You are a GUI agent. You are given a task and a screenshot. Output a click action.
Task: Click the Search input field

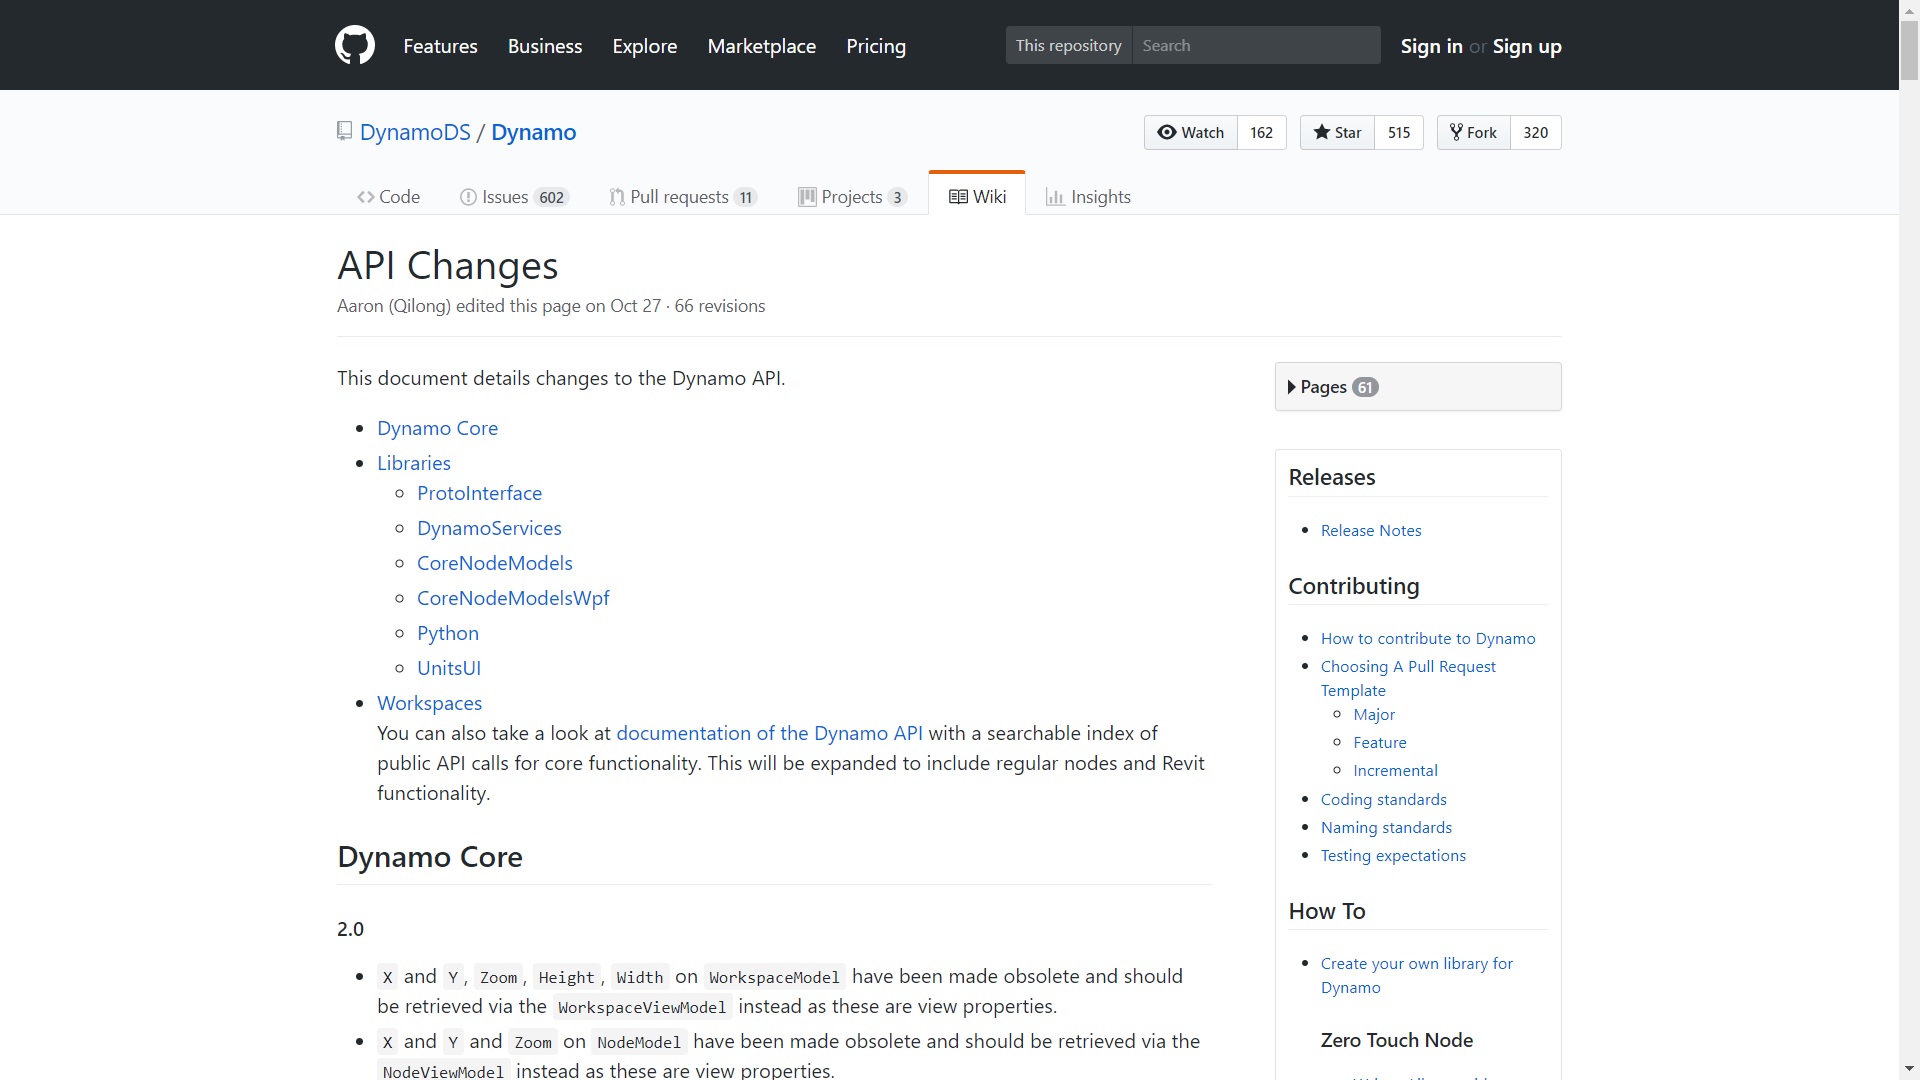point(1256,45)
